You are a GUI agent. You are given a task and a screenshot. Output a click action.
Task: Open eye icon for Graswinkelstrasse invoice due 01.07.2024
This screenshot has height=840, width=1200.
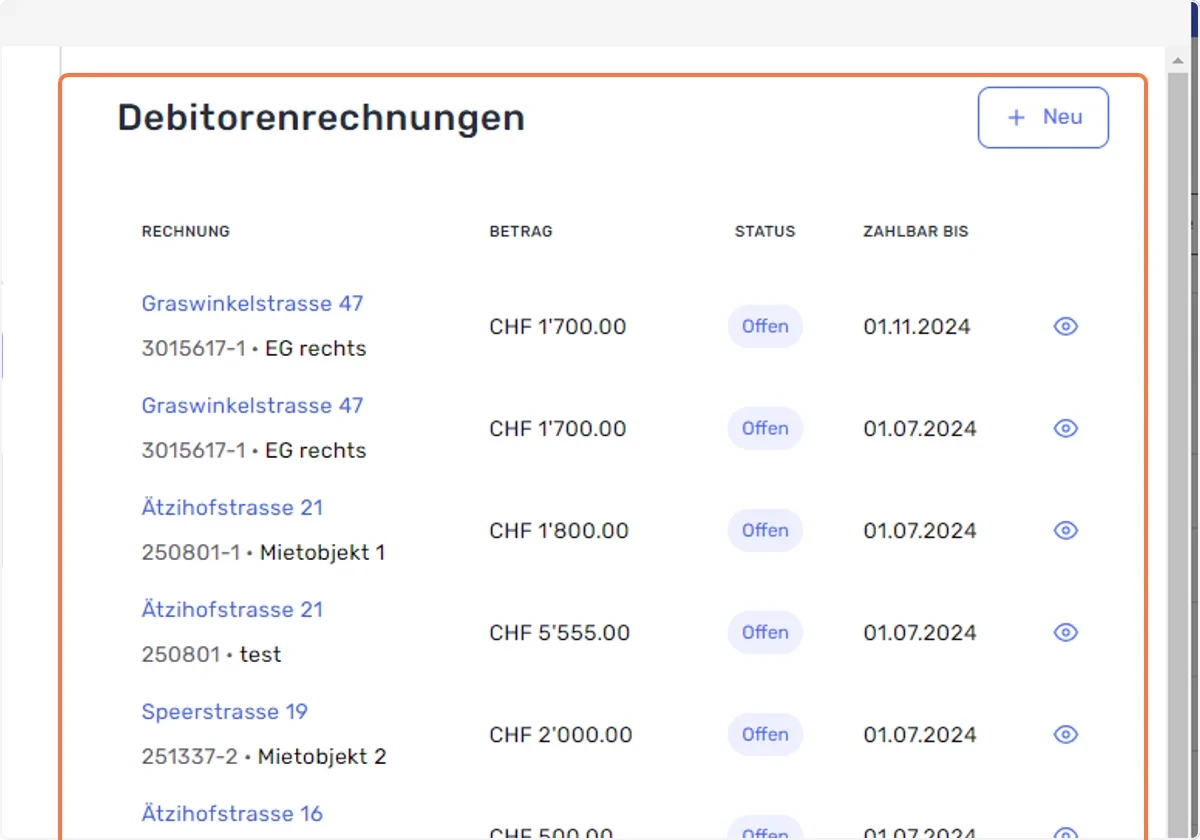1066,428
